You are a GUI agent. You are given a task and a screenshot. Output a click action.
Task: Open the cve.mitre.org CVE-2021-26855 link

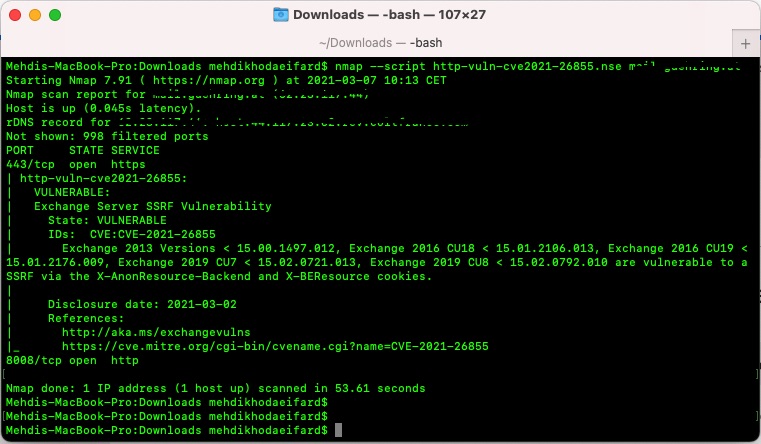tap(275, 346)
